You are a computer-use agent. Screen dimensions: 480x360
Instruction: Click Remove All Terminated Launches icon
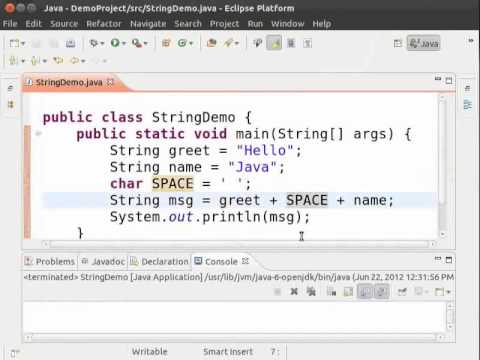coord(311,292)
